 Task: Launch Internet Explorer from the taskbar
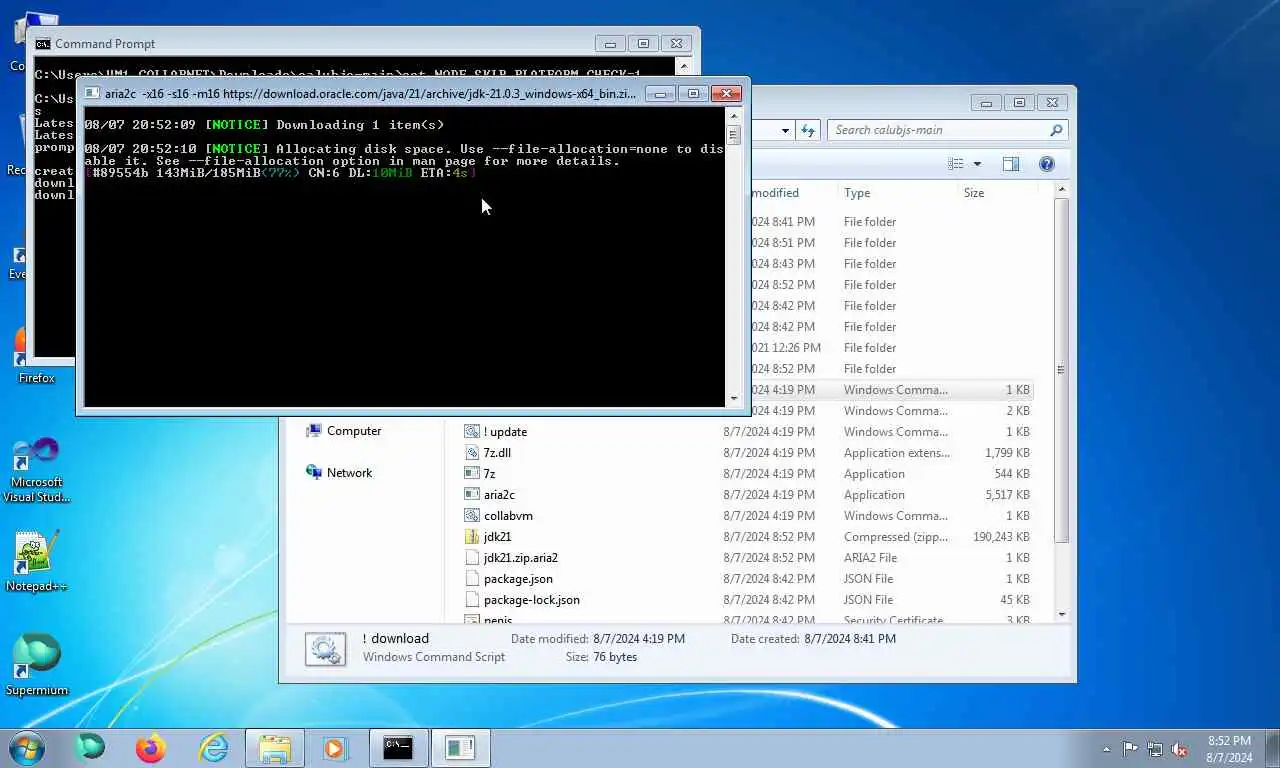(x=213, y=748)
